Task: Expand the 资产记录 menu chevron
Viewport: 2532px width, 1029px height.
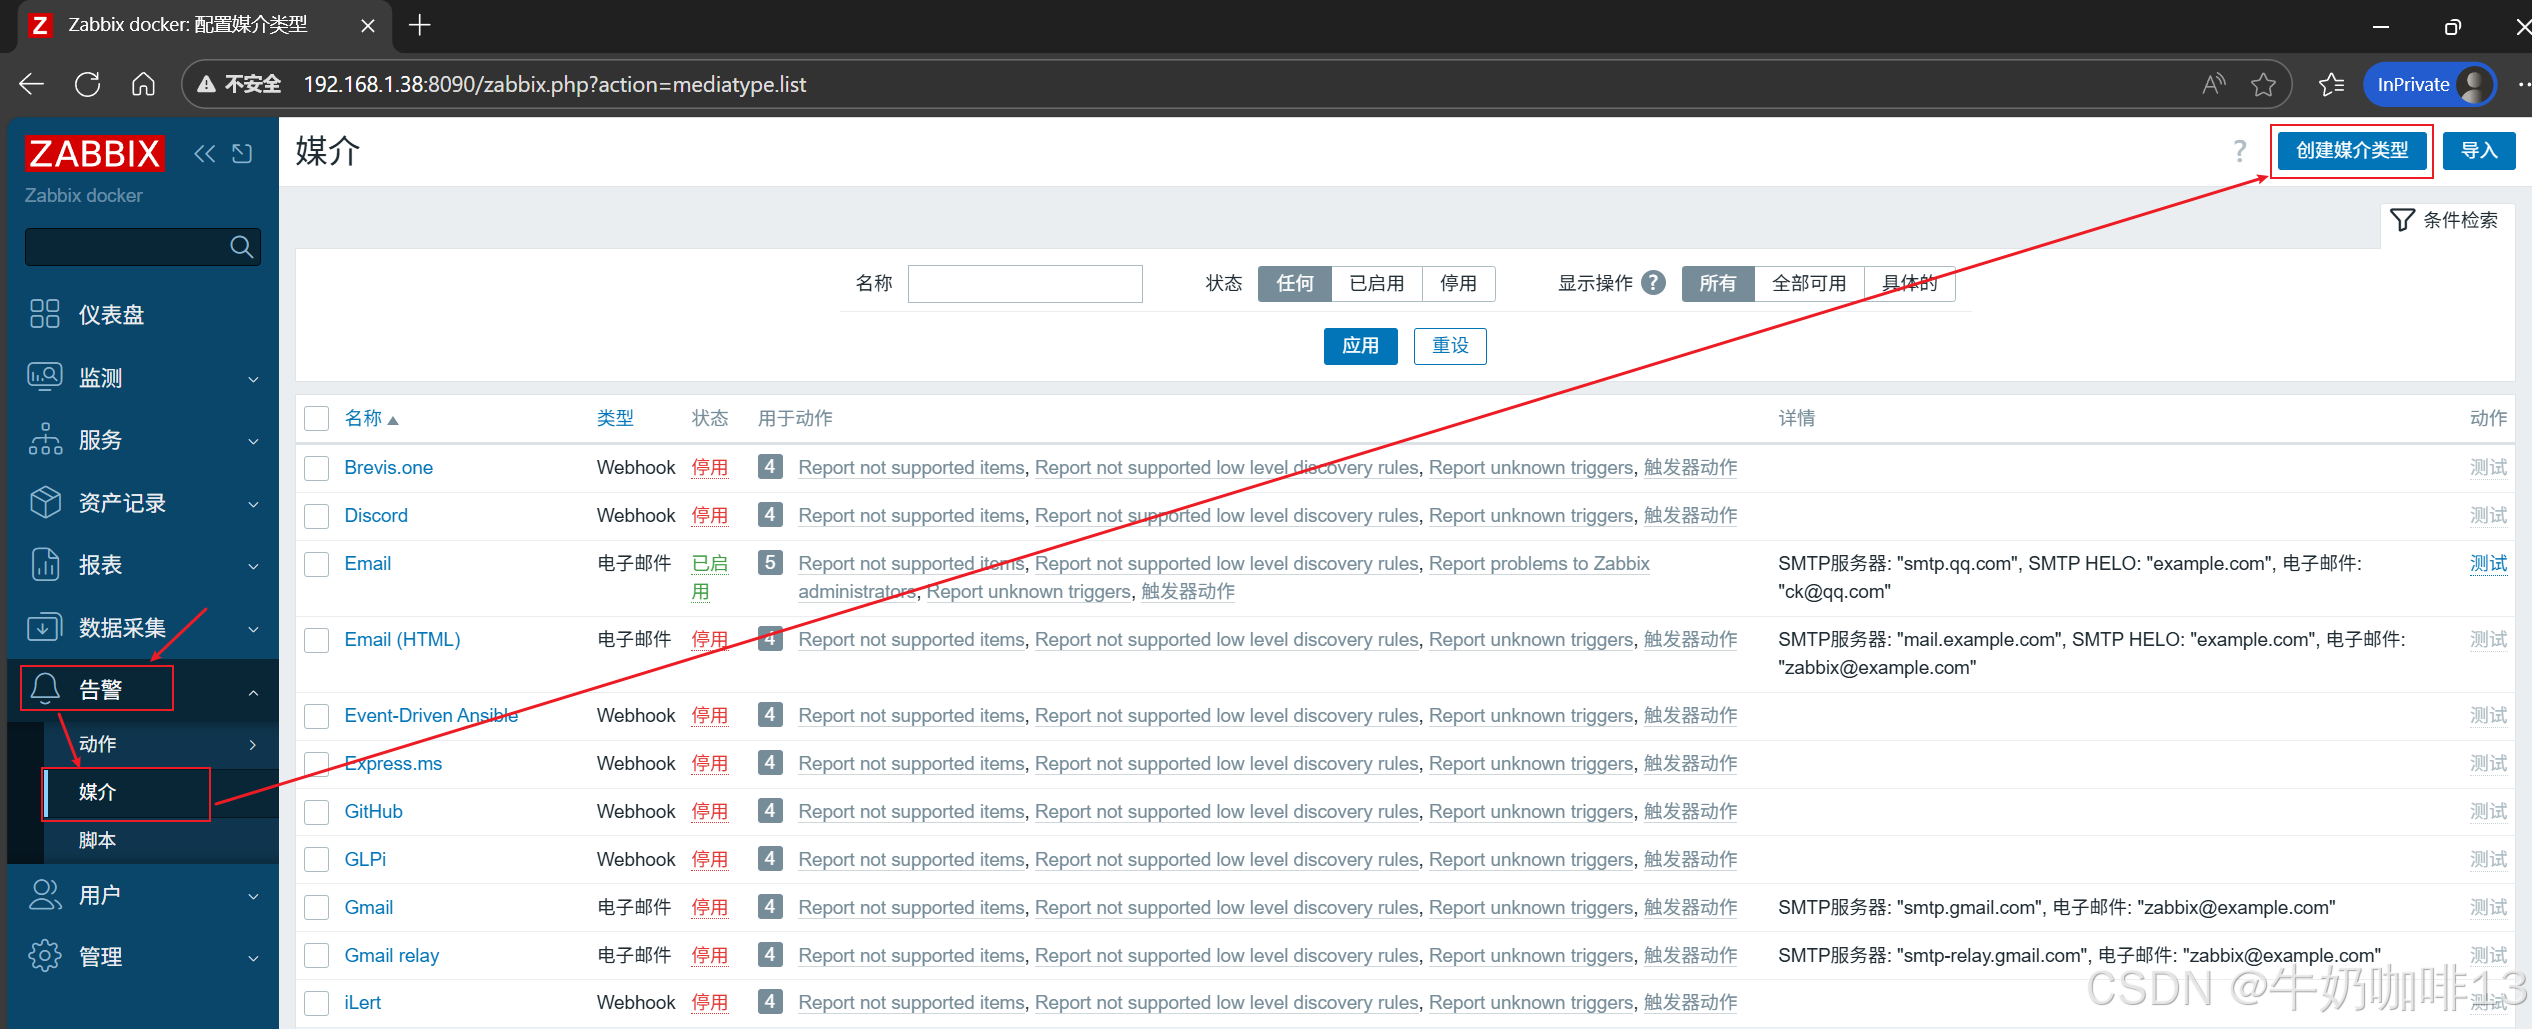Action: pyautogui.click(x=254, y=504)
